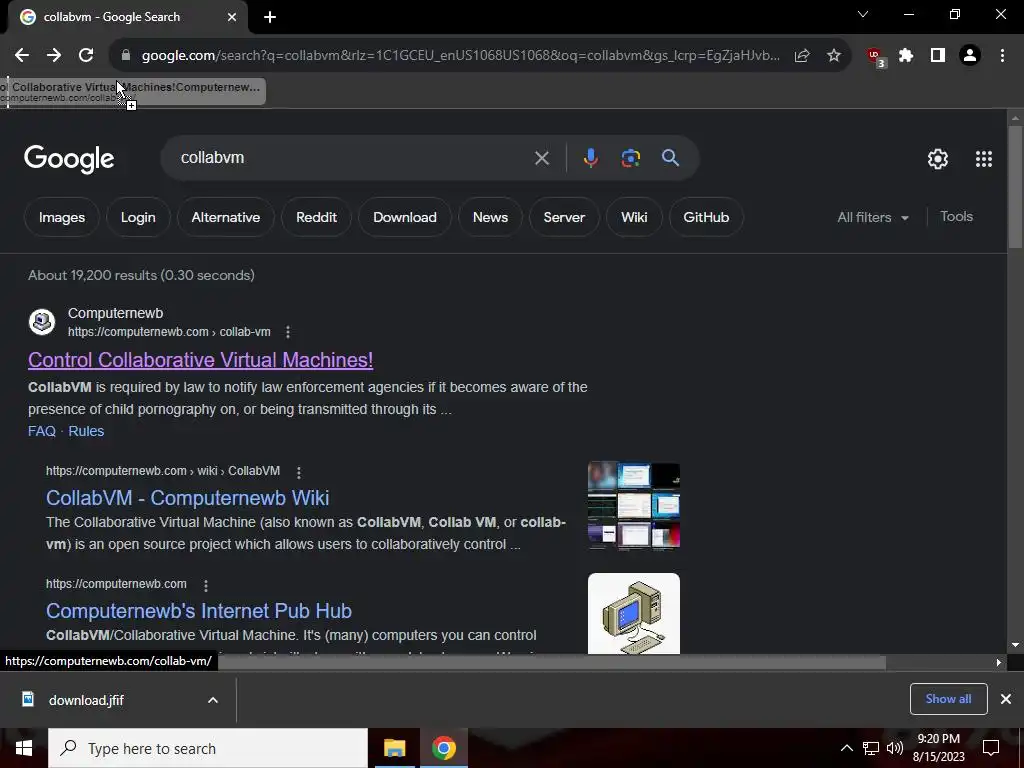Filter results by Images
1024x768 pixels.
61,217
